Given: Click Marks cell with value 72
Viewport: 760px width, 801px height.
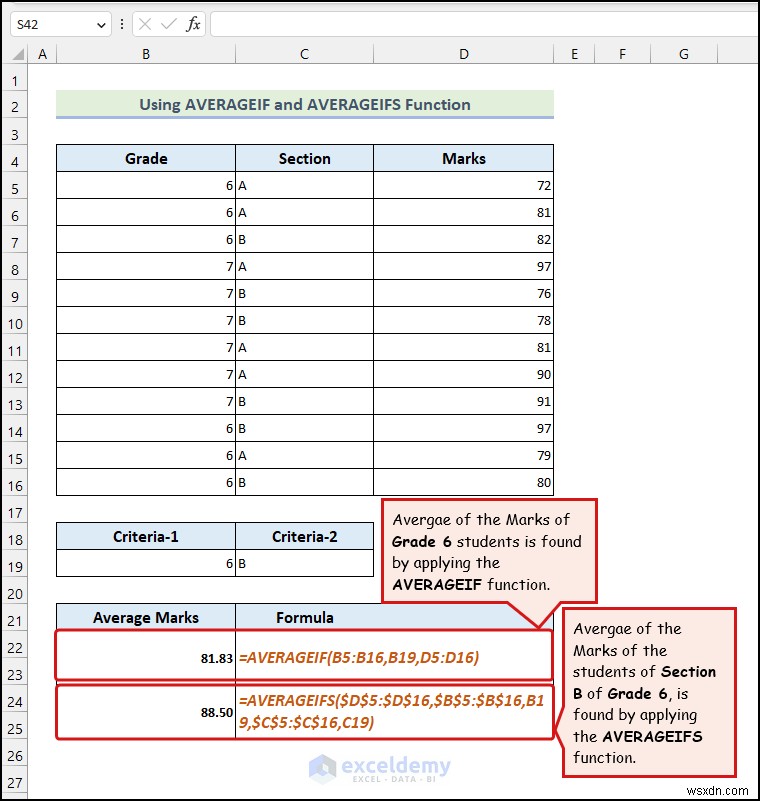Looking at the screenshot, I should point(463,185).
